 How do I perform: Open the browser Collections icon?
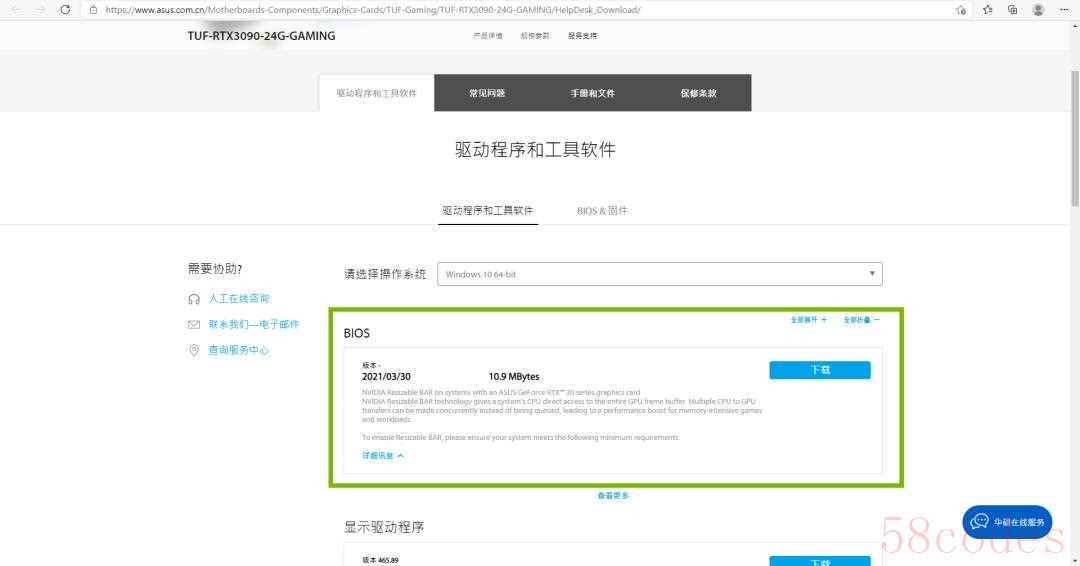coord(1013,9)
